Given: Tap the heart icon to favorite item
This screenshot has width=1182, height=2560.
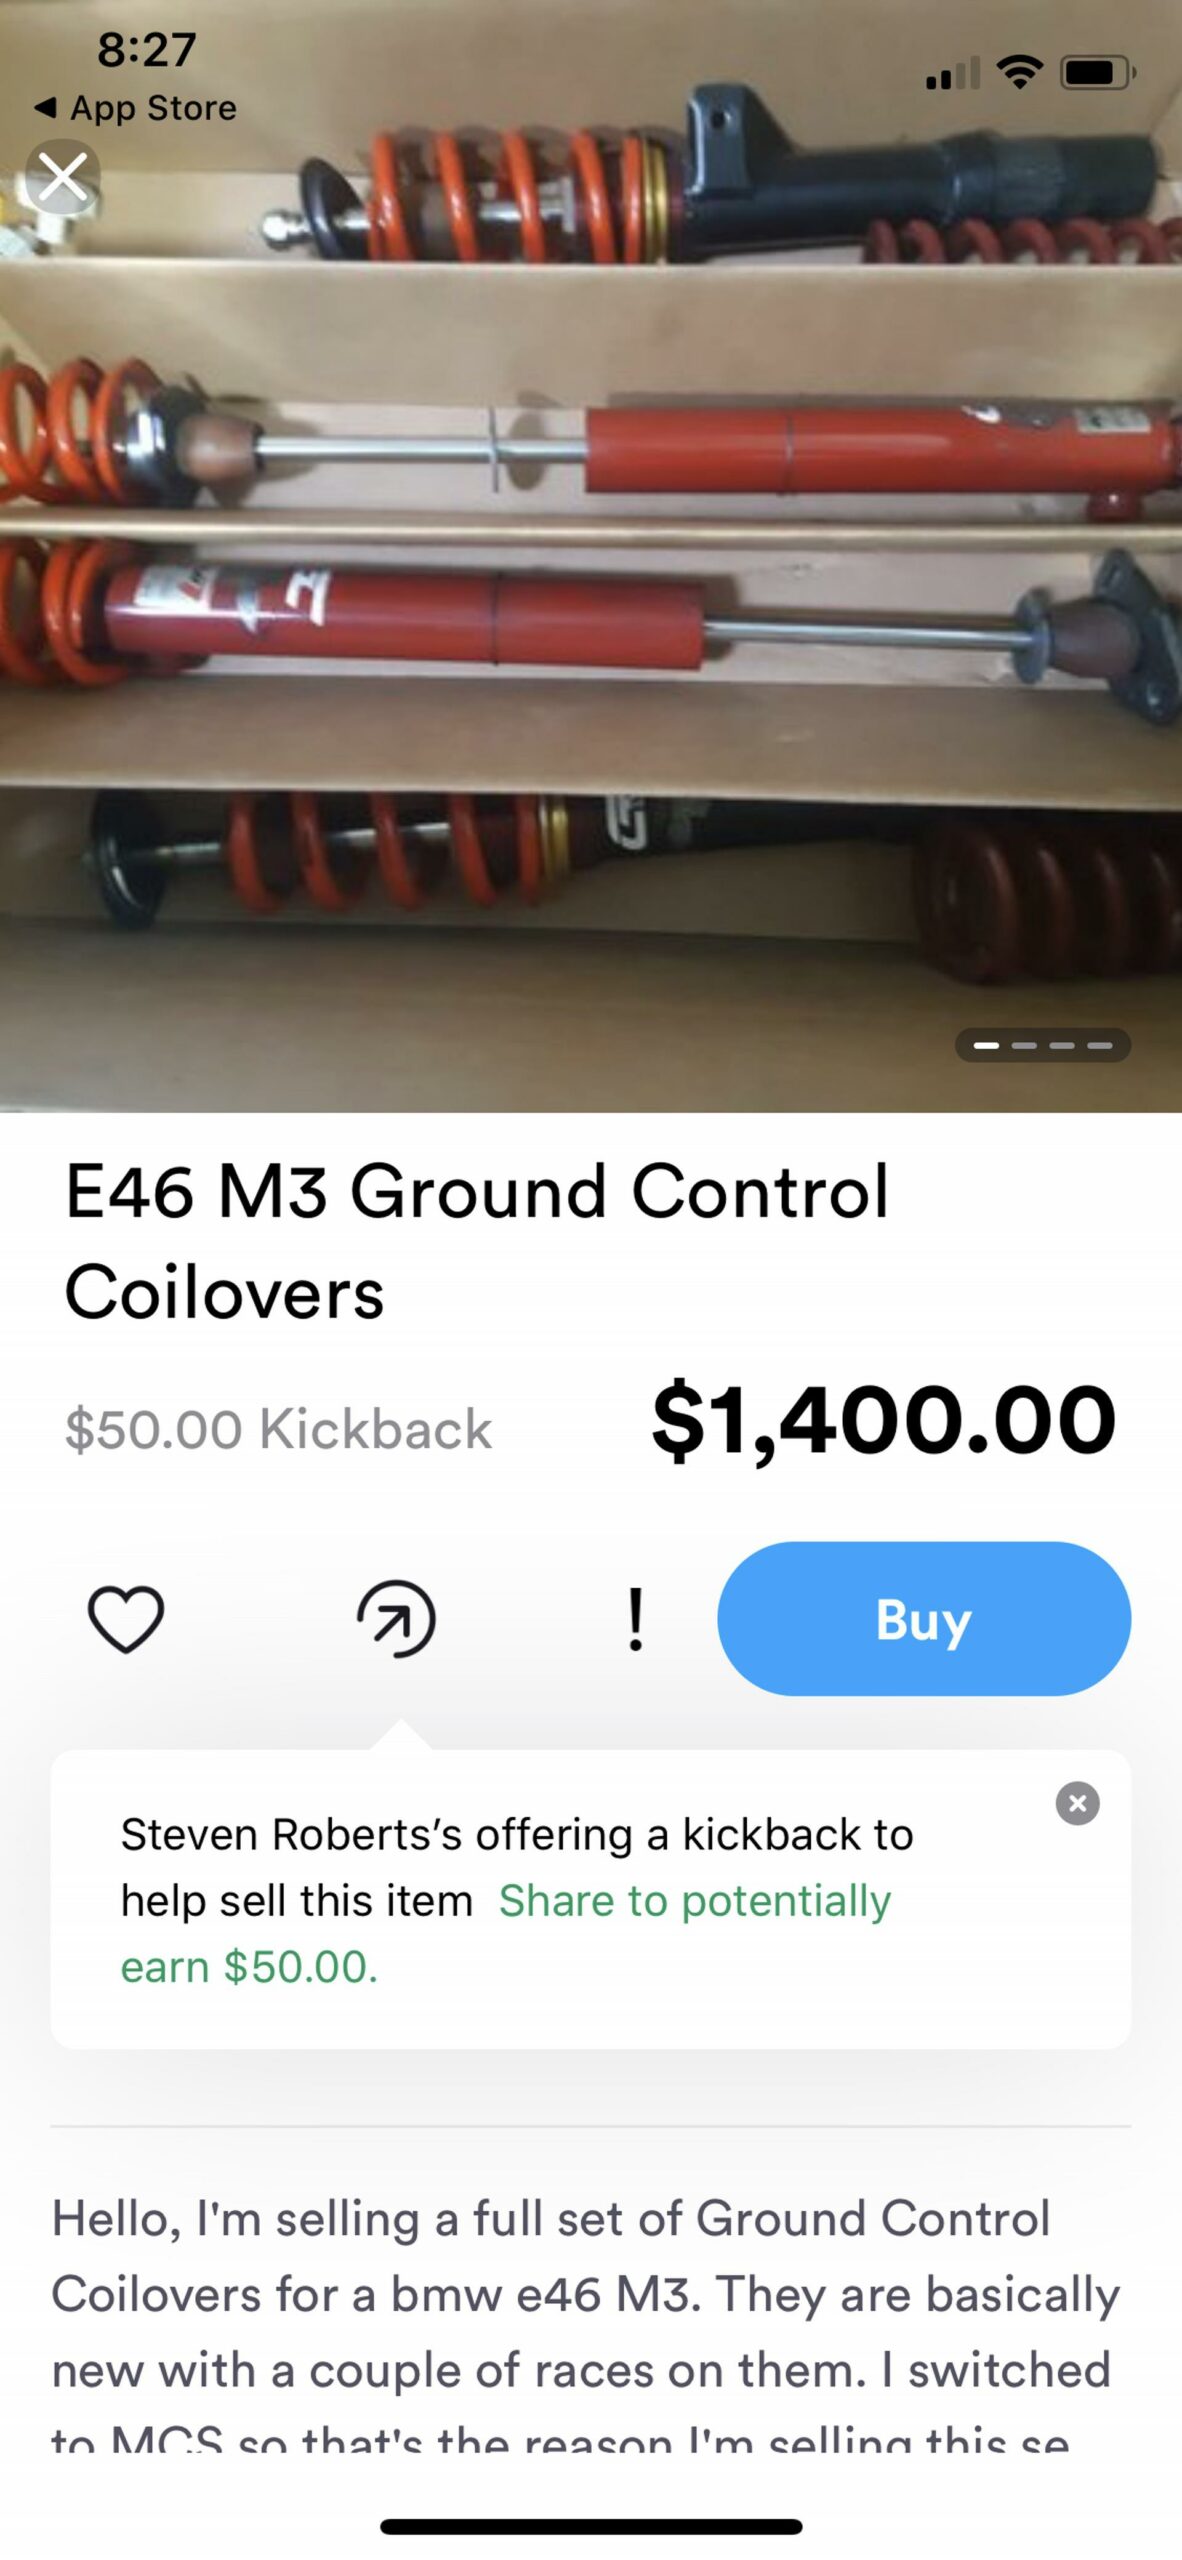Looking at the screenshot, I should pos(126,1619).
